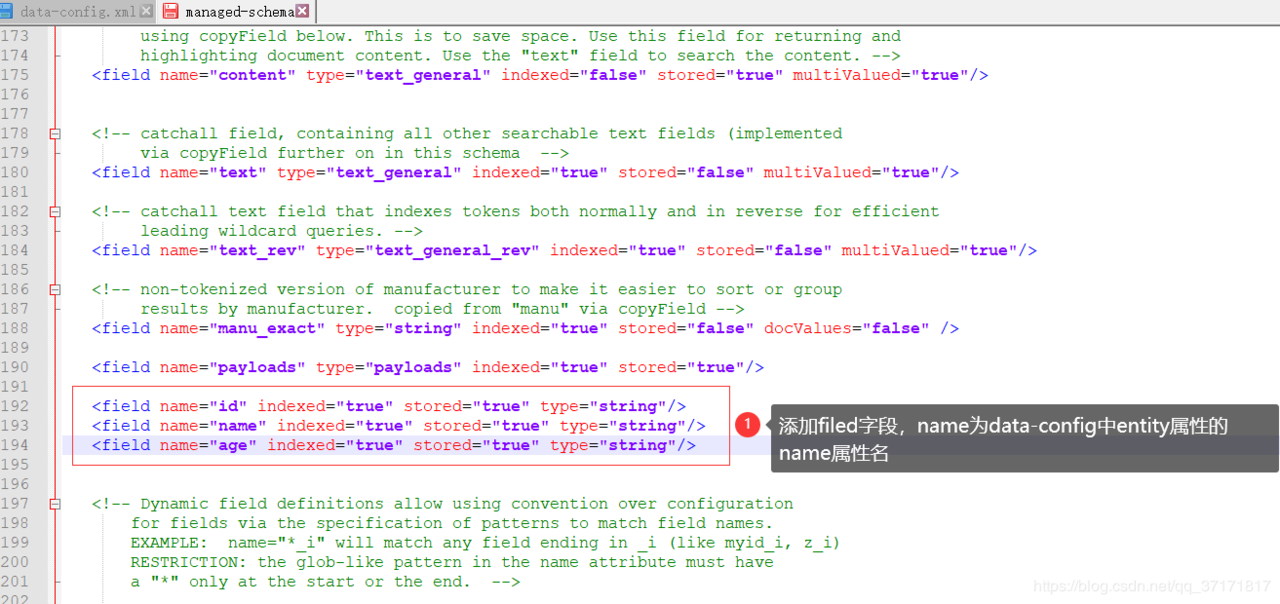Image resolution: width=1280 pixels, height=604 pixels.
Task: Click field name "id" on line 192
Action: point(228,406)
